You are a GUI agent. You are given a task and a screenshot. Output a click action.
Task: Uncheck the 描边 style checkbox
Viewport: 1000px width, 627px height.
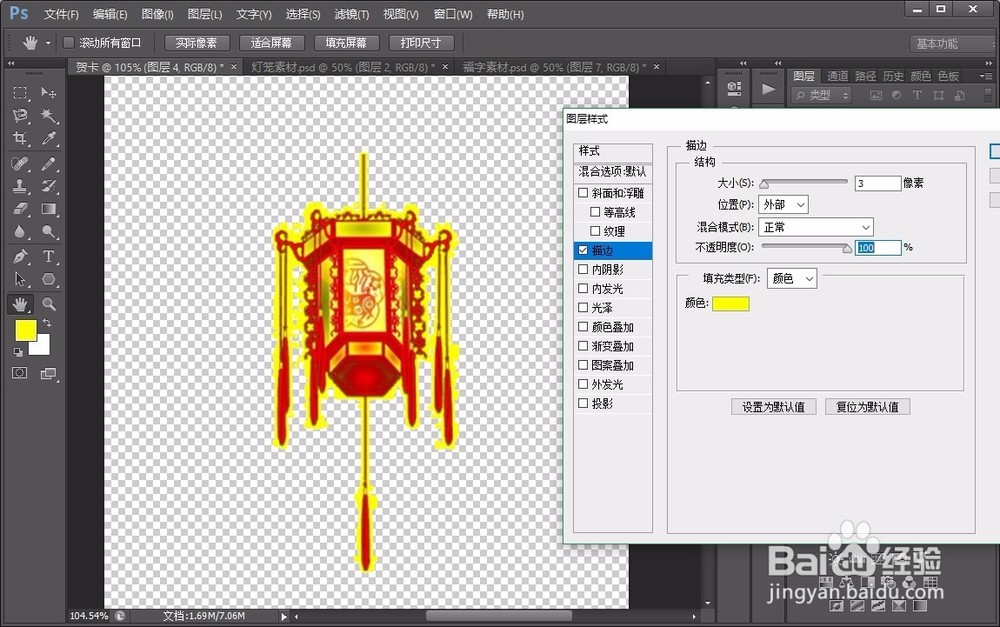[583, 250]
